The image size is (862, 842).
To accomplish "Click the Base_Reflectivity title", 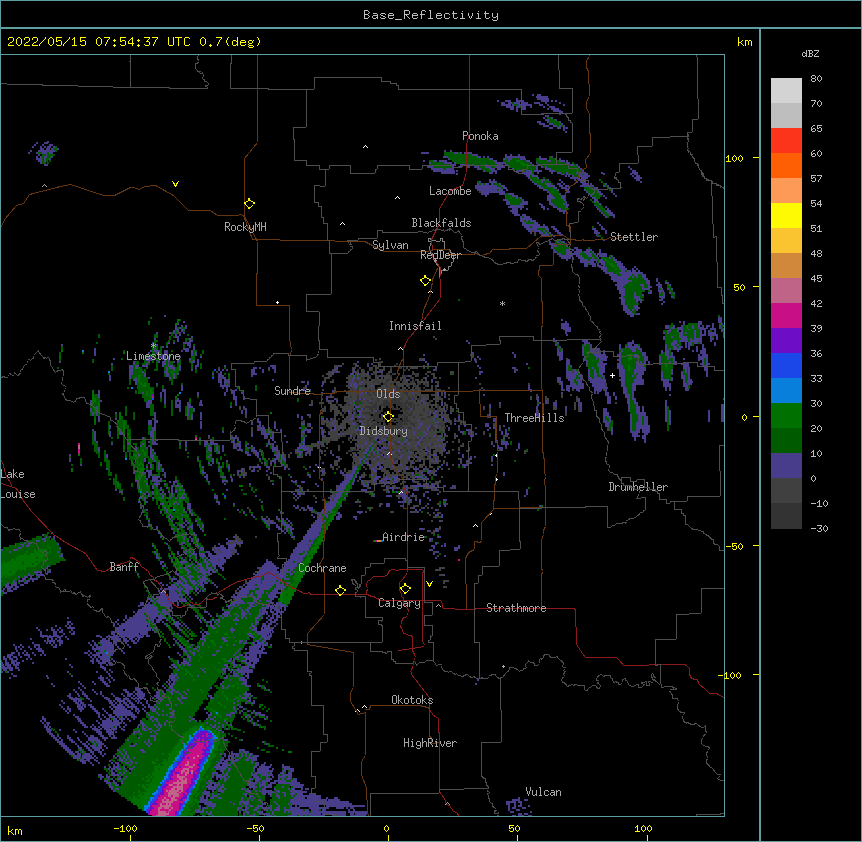I will [431, 15].
